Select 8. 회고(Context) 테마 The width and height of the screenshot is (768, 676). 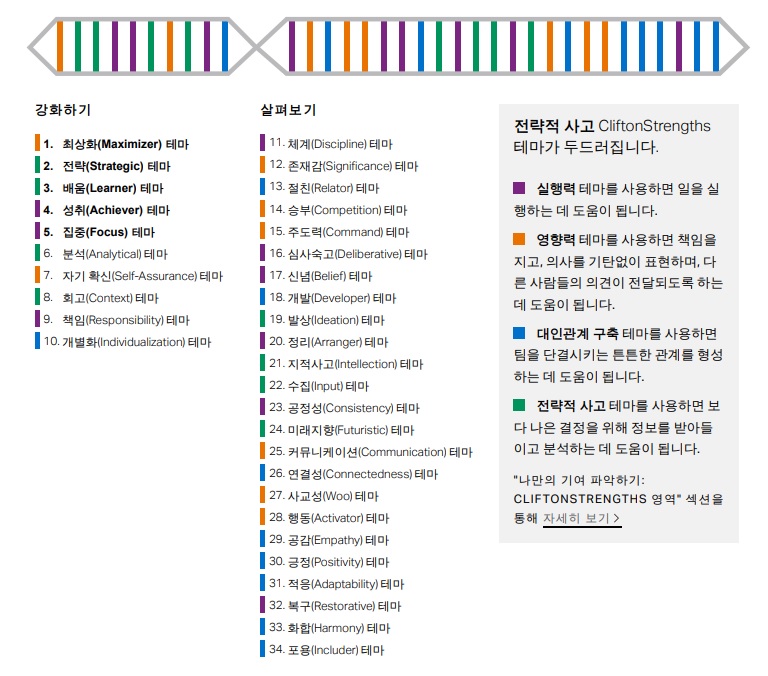97,298
